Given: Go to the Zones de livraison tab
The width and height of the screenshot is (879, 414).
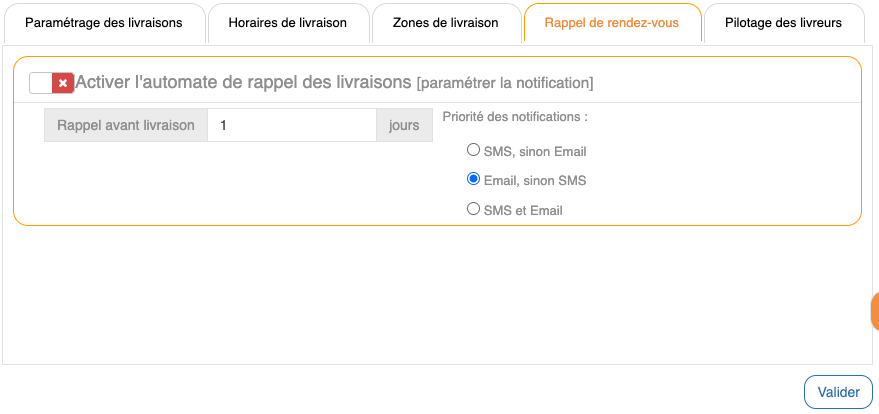Looking at the screenshot, I should (x=445, y=23).
